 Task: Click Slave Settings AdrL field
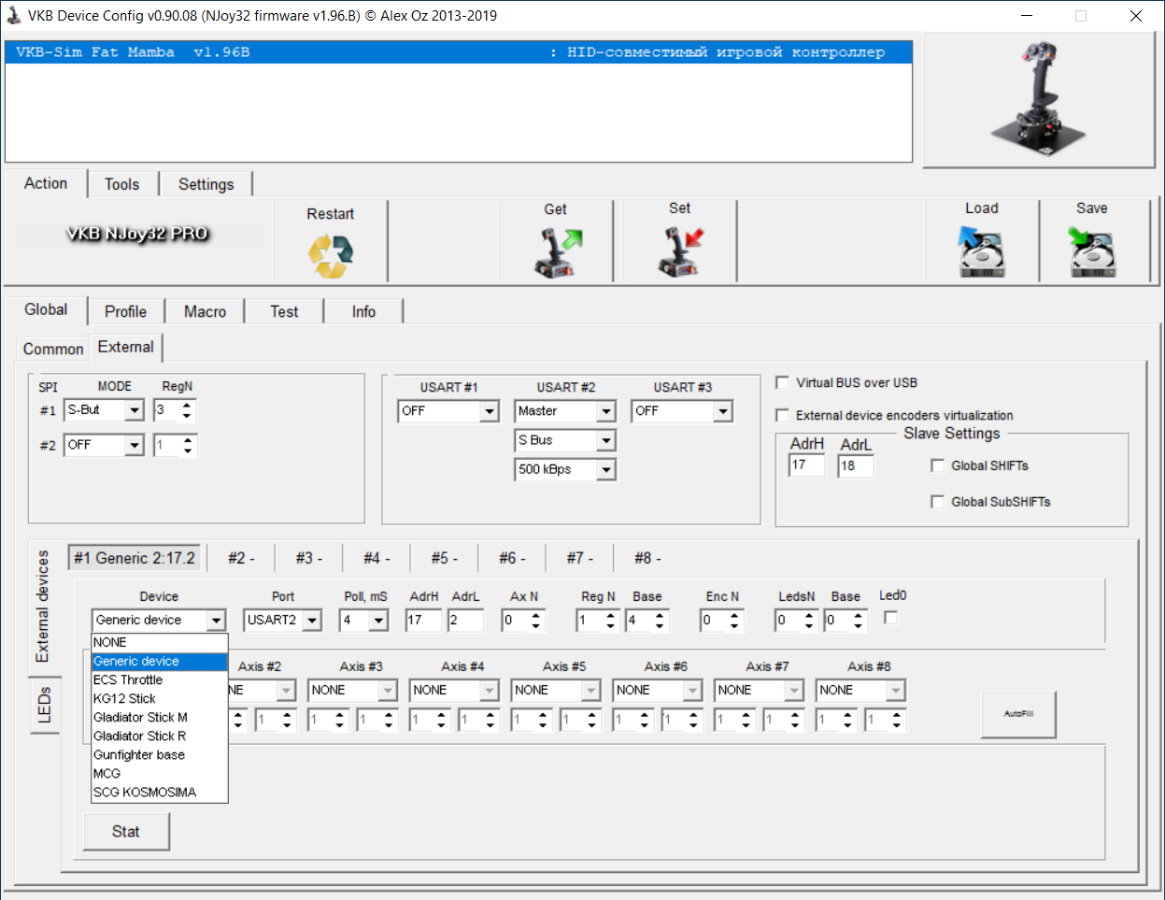(x=855, y=465)
